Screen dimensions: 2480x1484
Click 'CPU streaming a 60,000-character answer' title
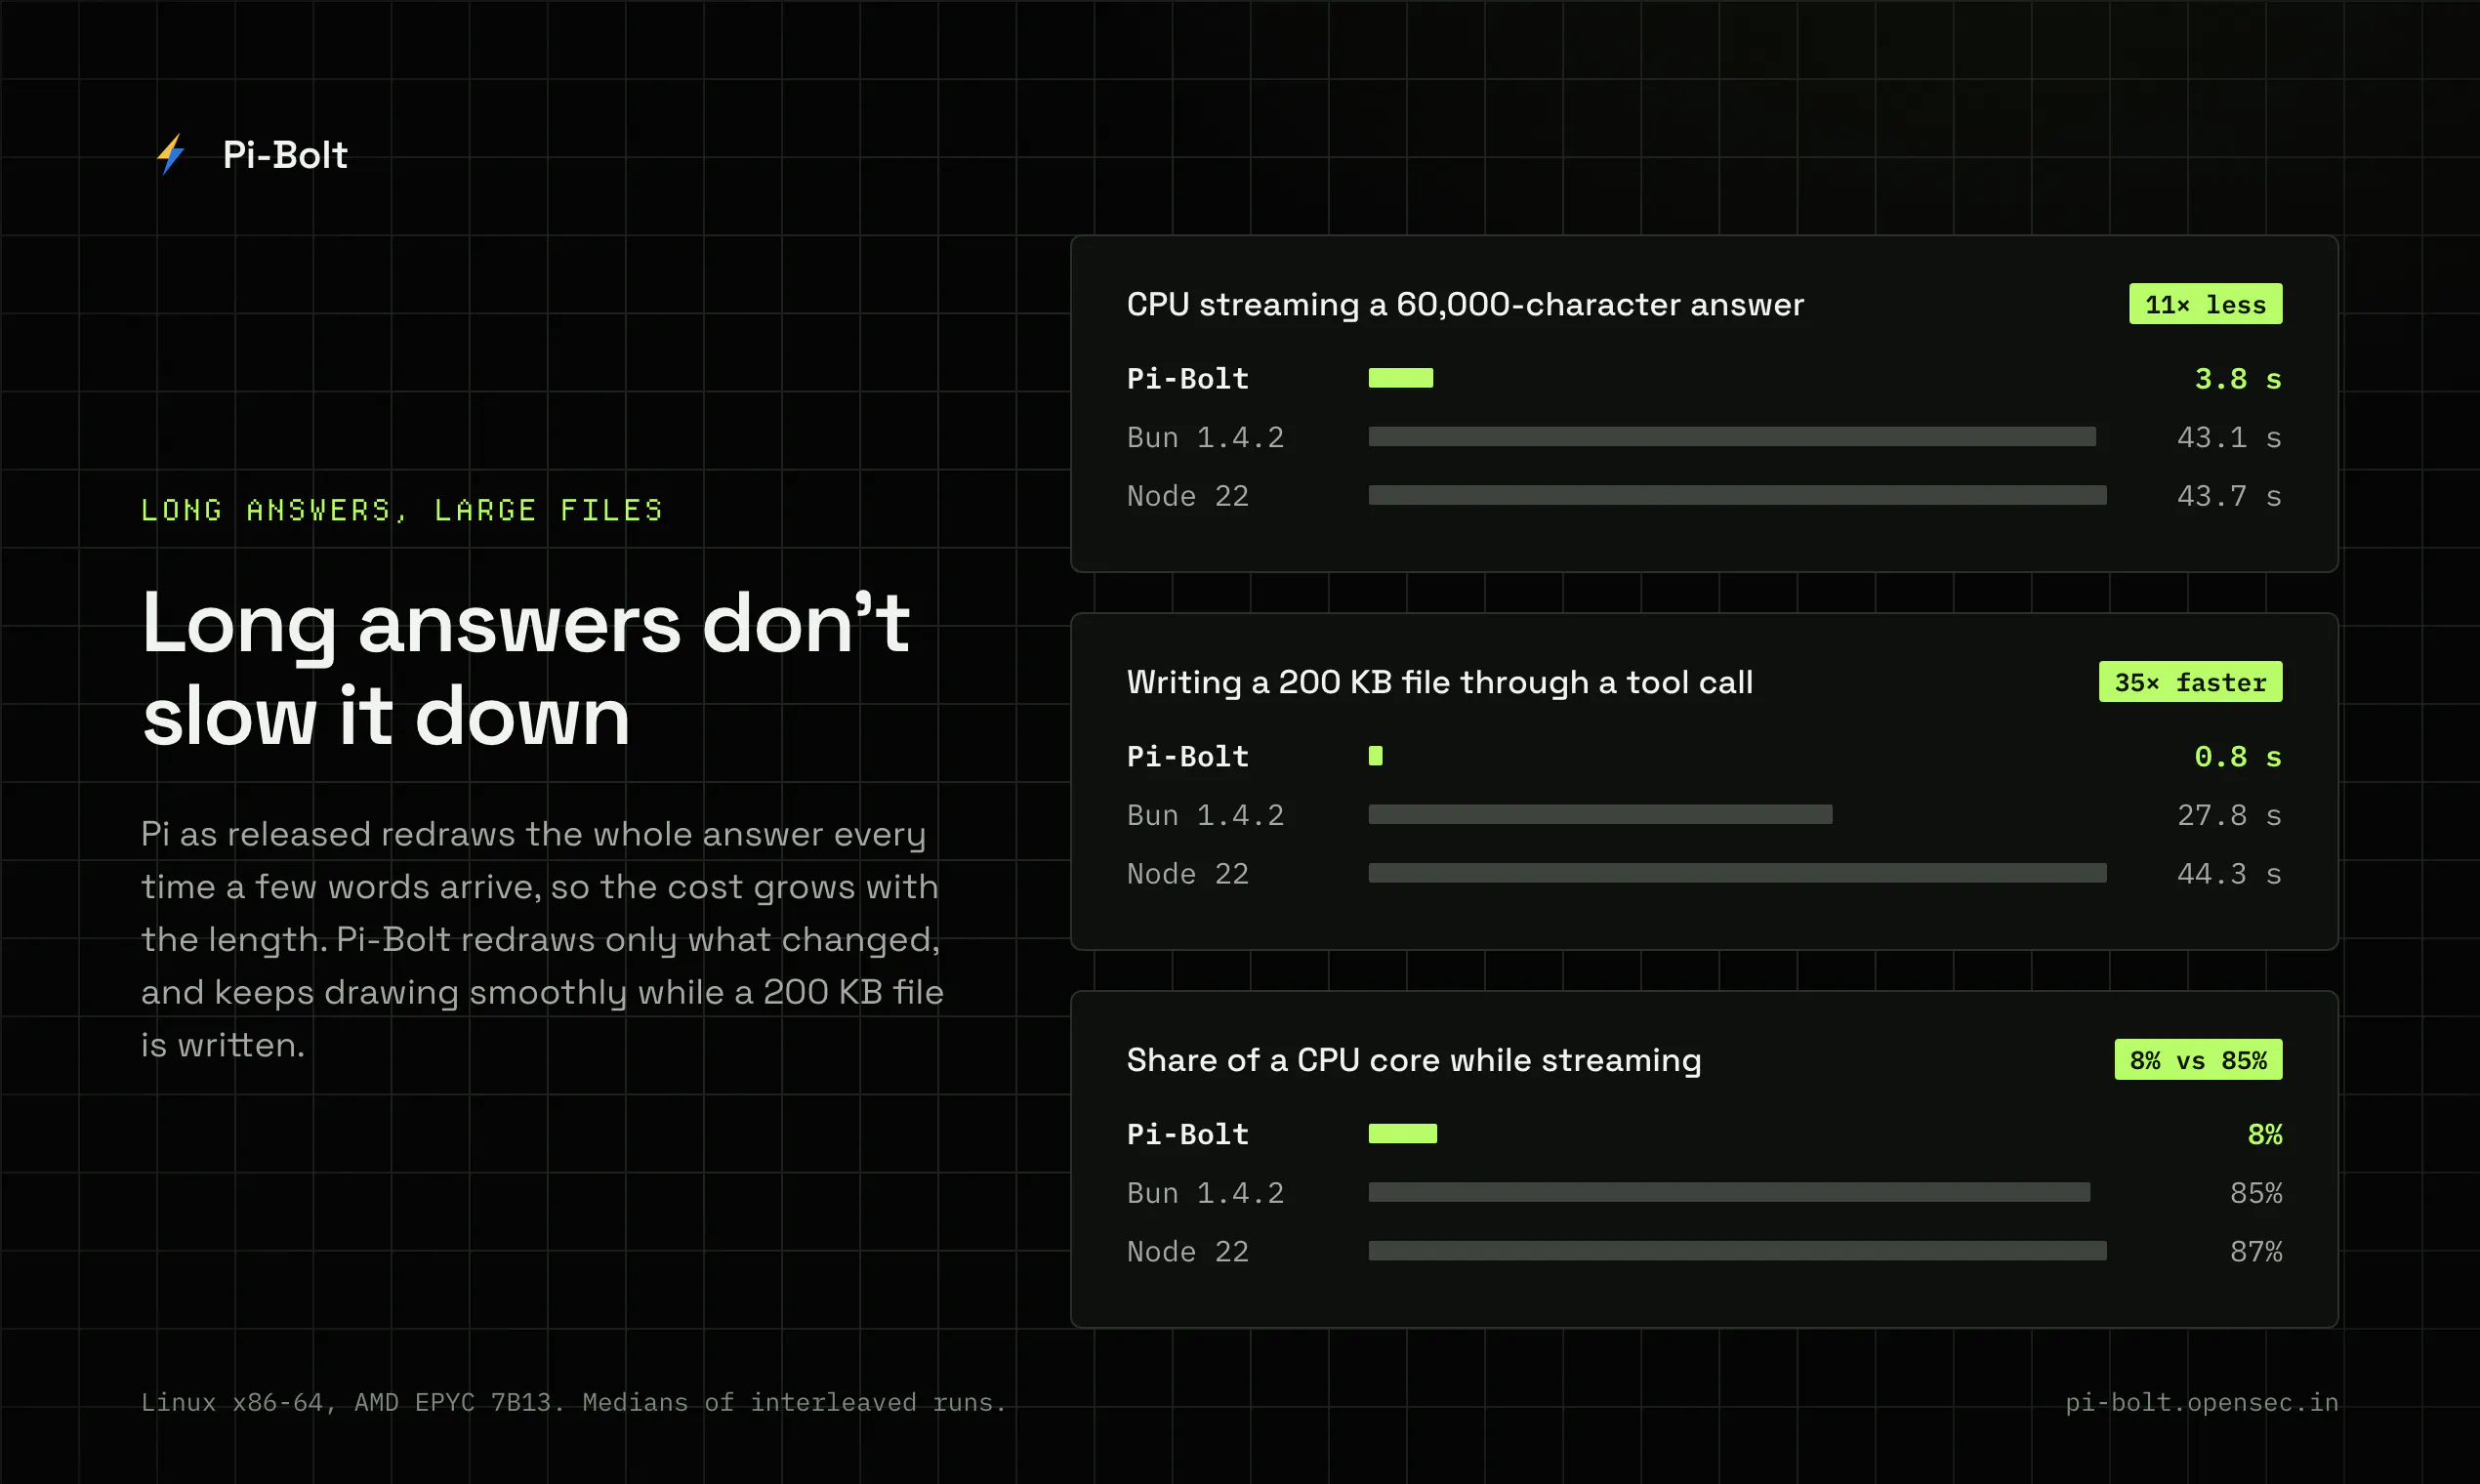click(x=1465, y=304)
